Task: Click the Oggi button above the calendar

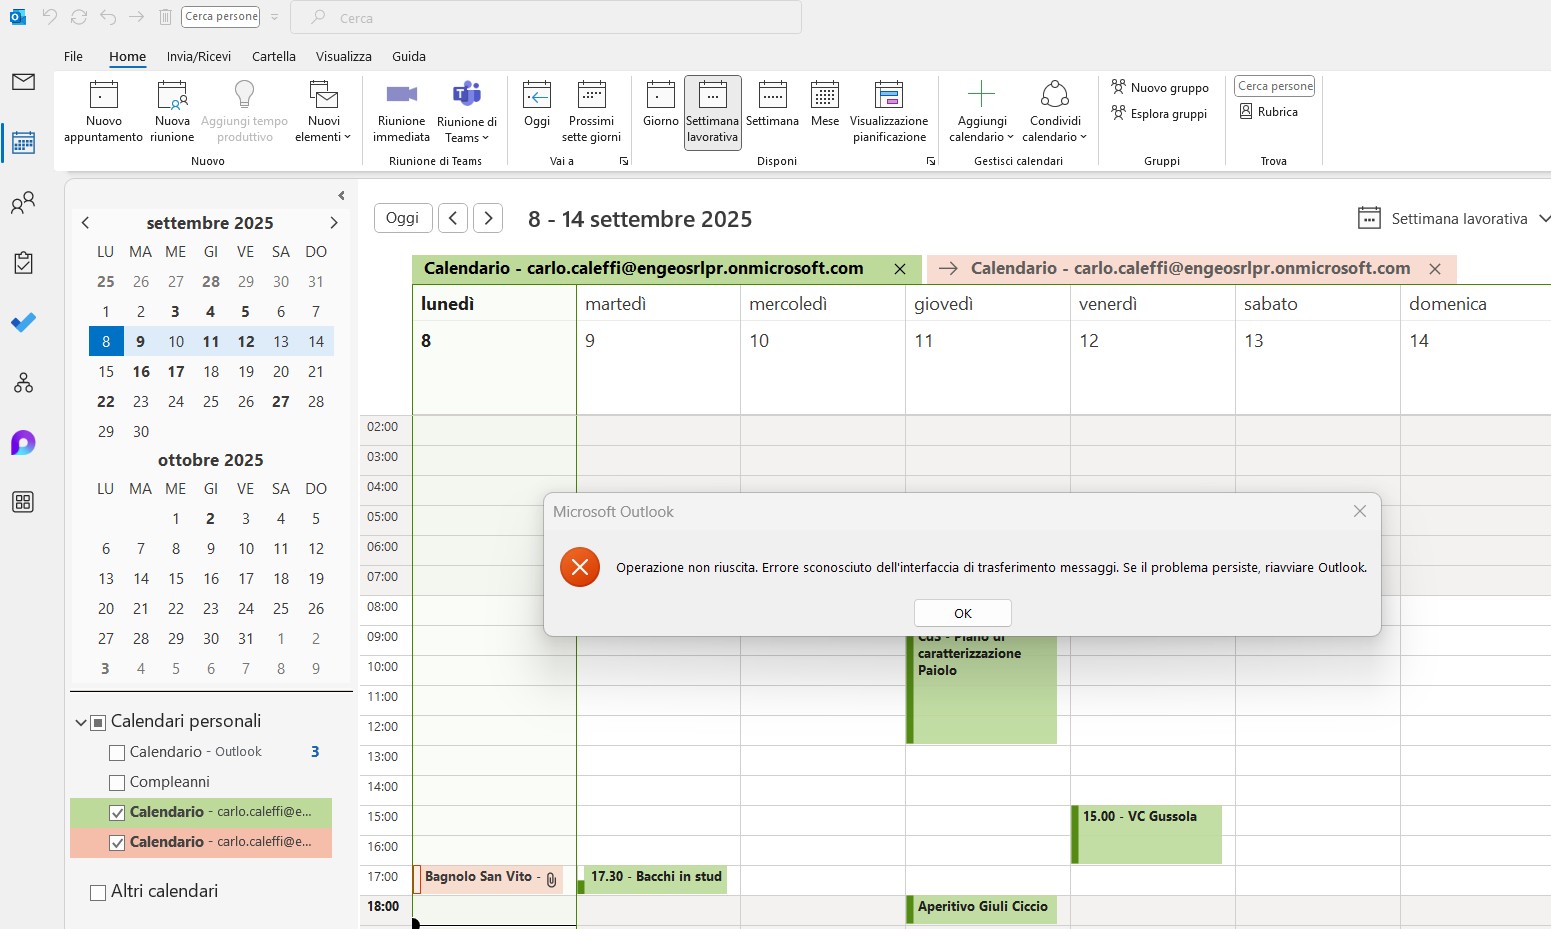Action: point(403,218)
